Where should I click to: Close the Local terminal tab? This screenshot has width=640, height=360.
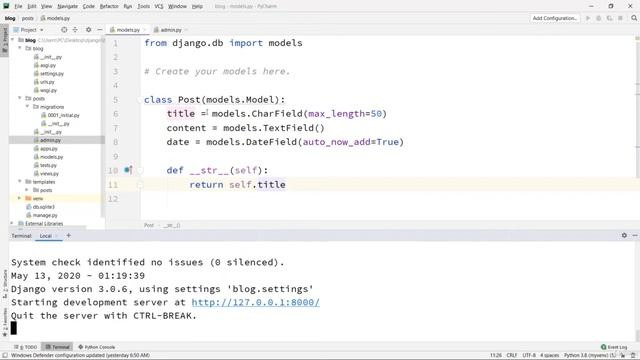click(56, 236)
